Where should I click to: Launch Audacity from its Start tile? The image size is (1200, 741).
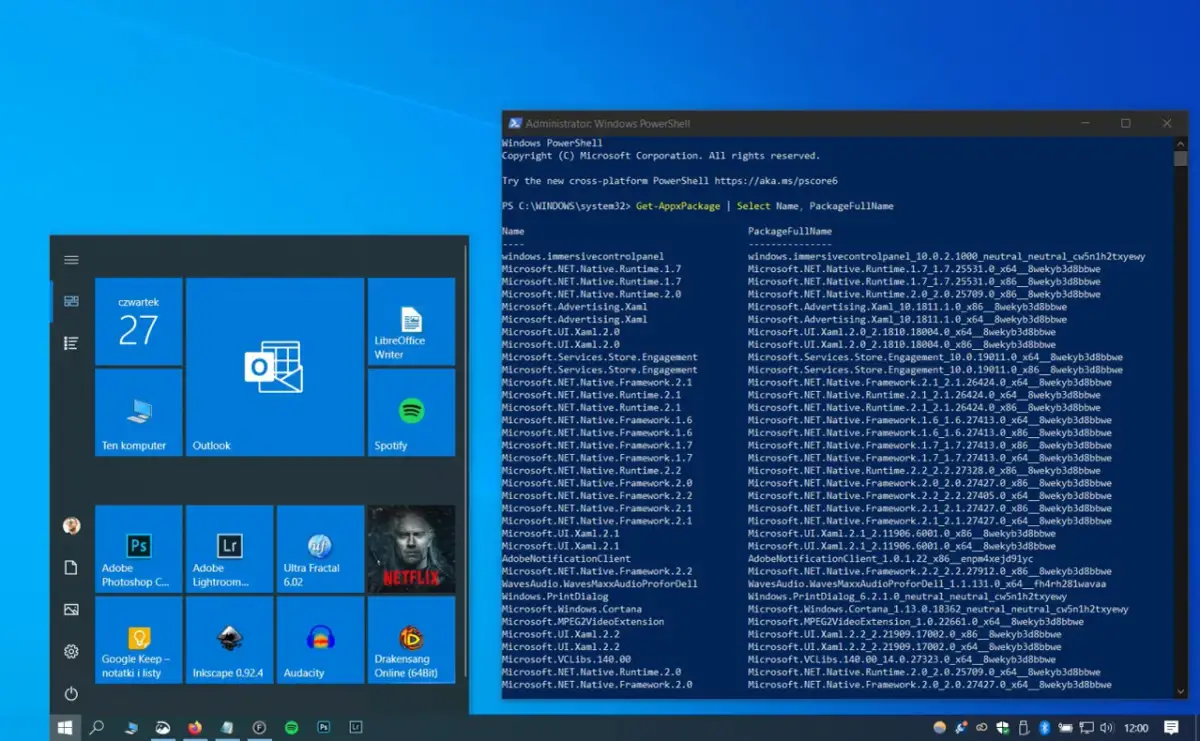pyautogui.click(x=320, y=640)
